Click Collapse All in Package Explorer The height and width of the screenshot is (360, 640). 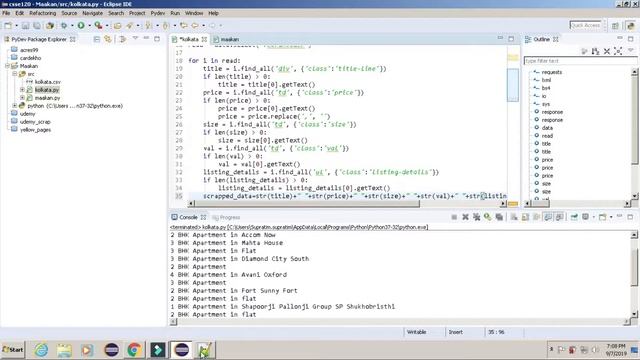97,39
